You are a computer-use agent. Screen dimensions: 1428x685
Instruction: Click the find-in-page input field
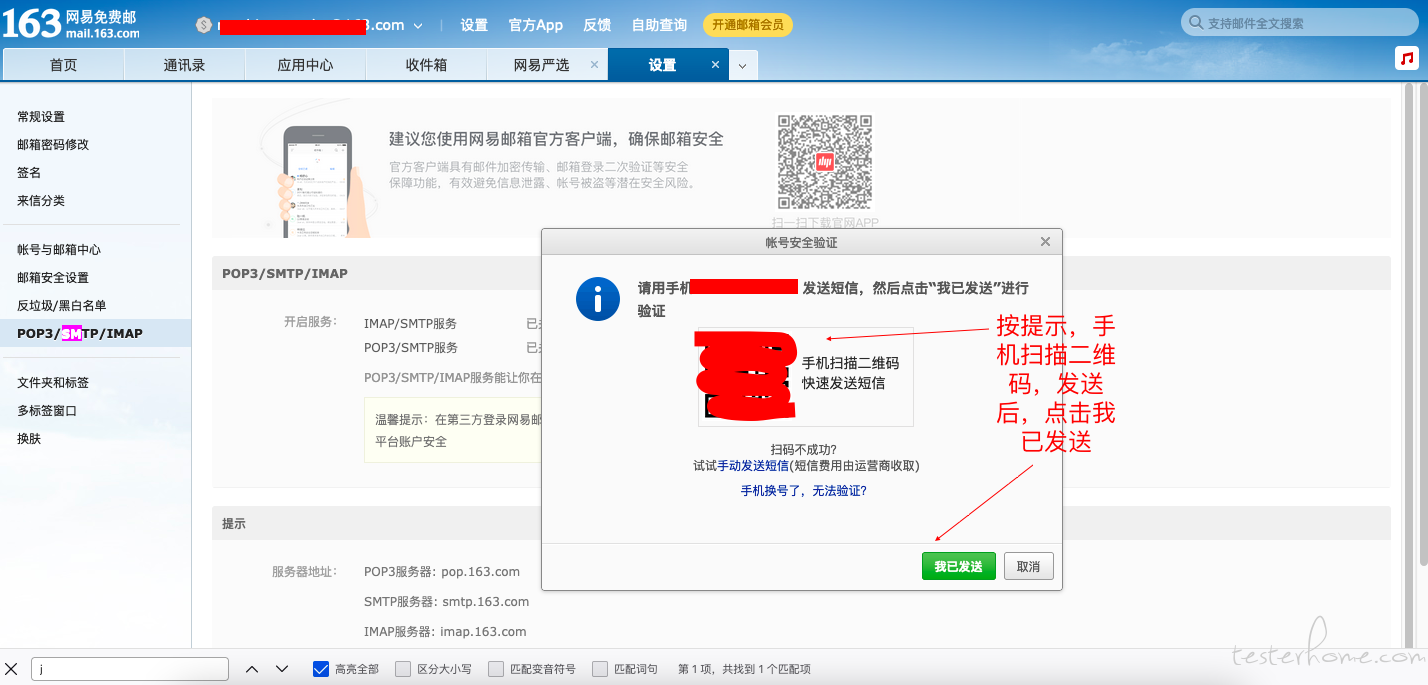point(130,669)
